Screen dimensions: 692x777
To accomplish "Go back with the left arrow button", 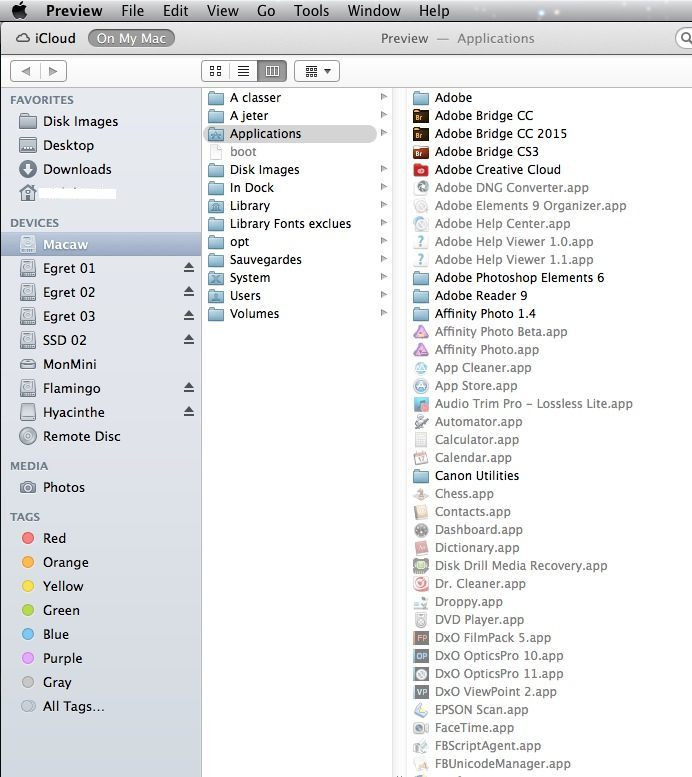I will (x=25, y=71).
